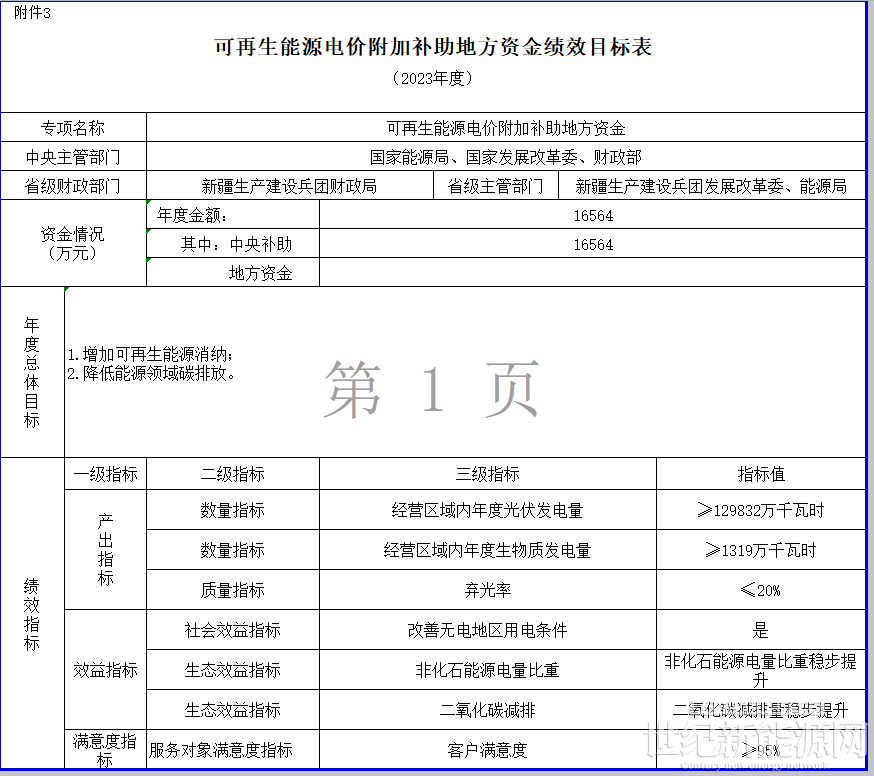This screenshot has width=874, height=776.
Task: Click the '≥95%' value cell
Action: pyautogui.click(x=761, y=749)
